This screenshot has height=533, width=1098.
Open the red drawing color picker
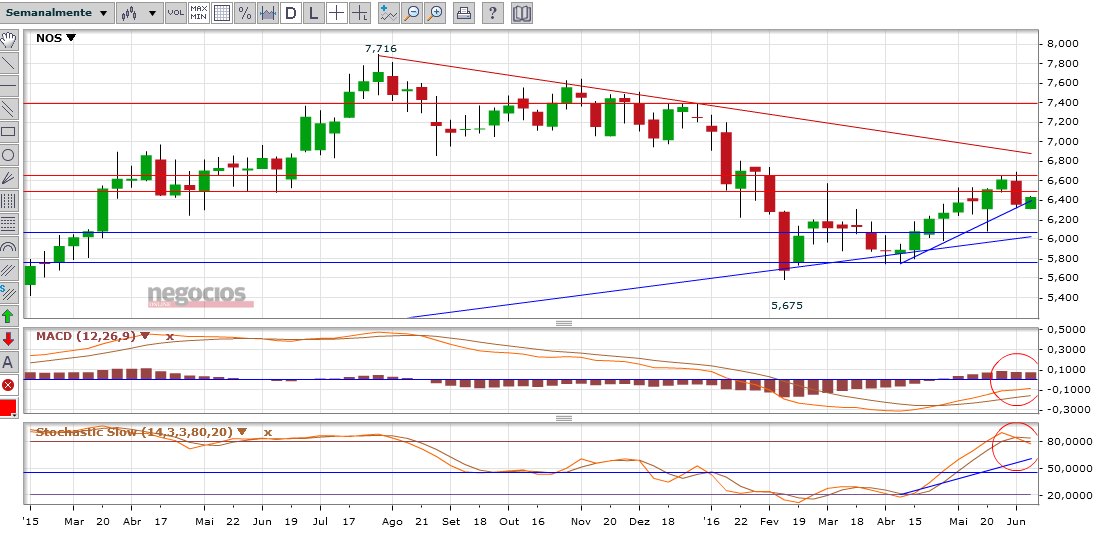point(8,408)
